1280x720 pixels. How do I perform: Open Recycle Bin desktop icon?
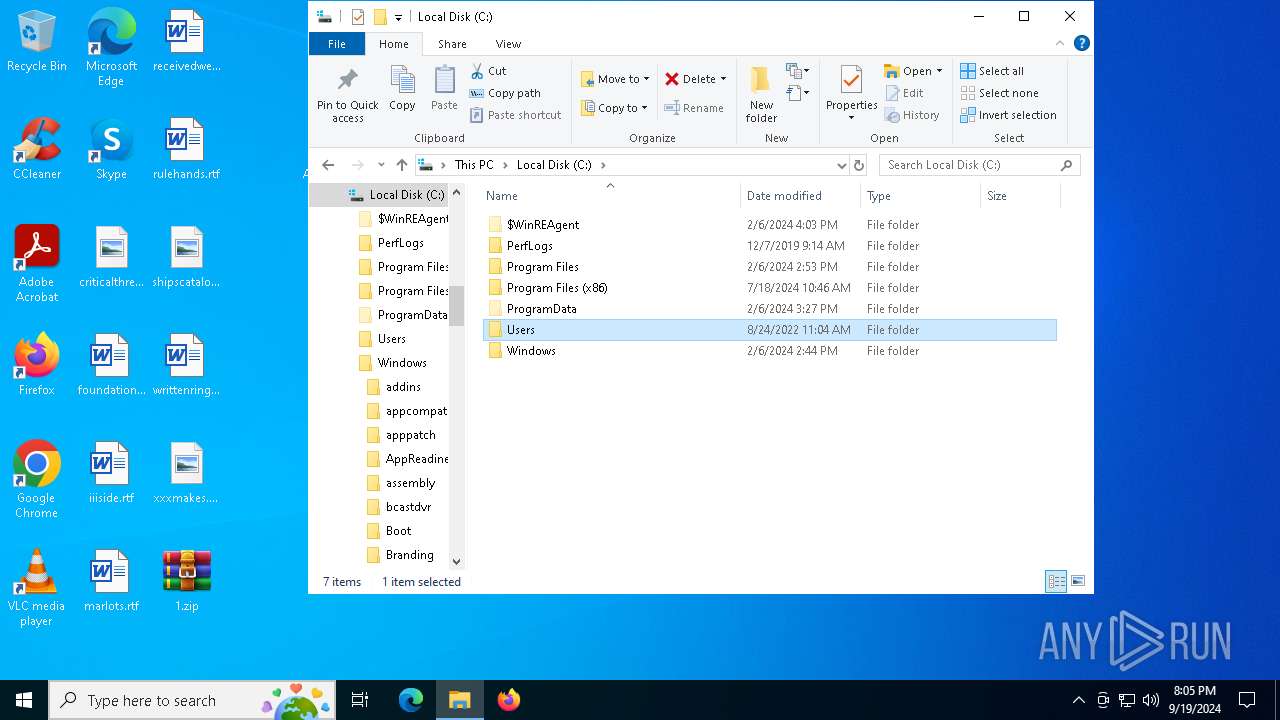click(37, 42)
